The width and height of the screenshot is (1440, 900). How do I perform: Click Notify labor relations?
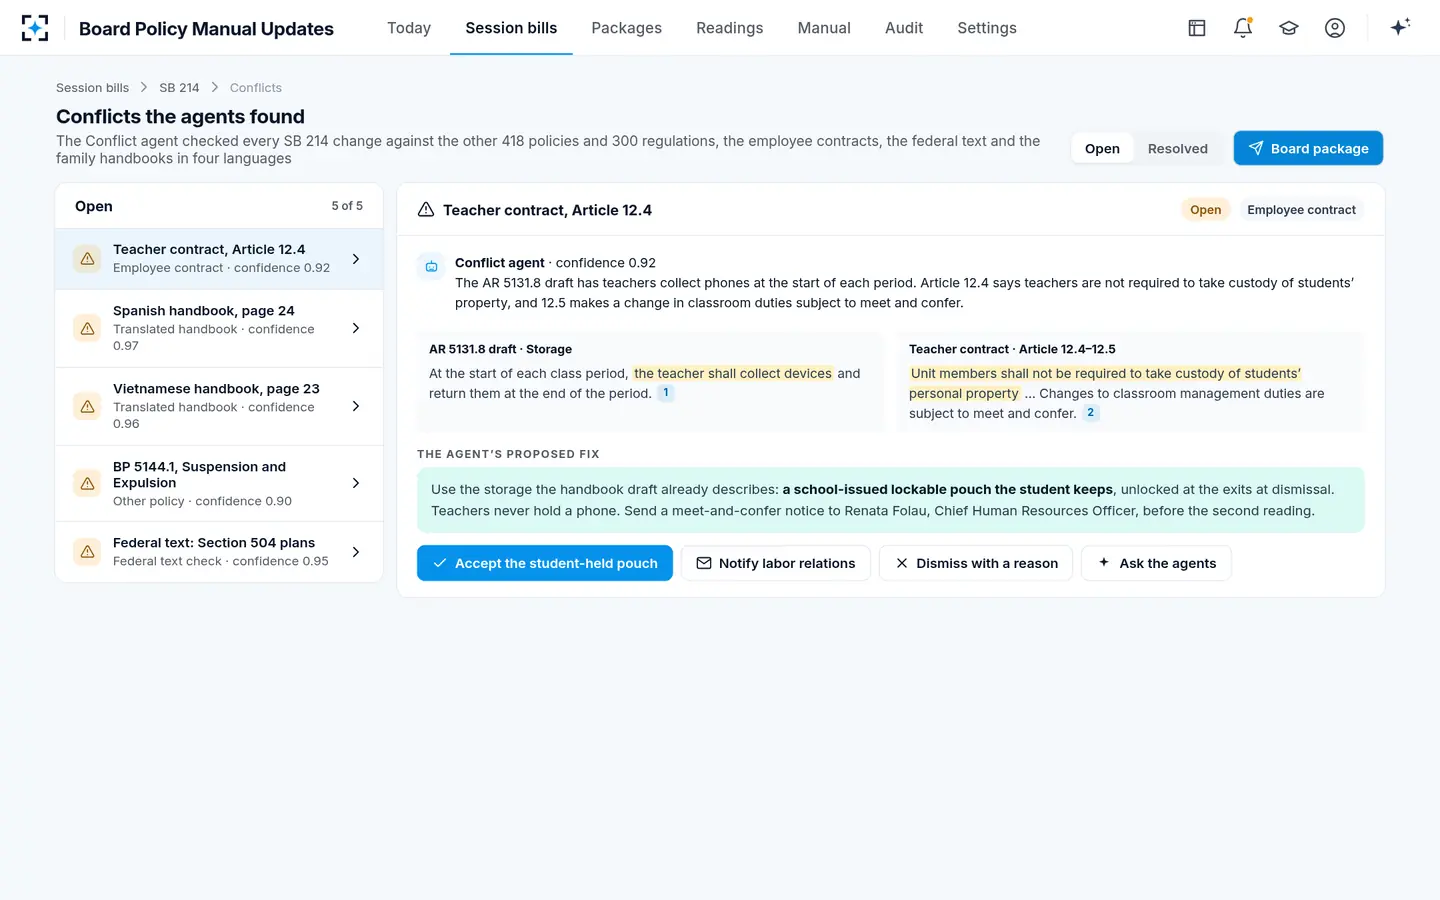776,563
